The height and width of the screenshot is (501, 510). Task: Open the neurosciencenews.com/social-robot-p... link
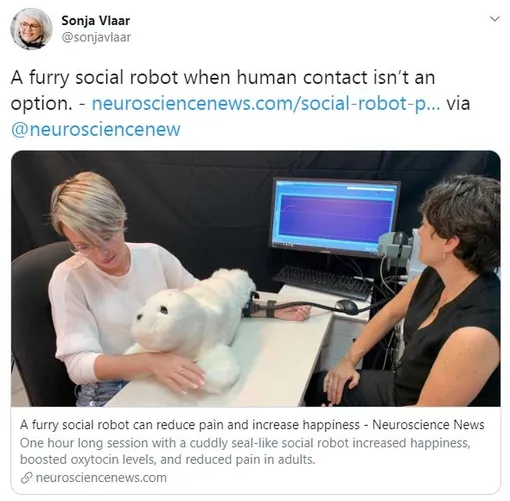pos(266,103)
